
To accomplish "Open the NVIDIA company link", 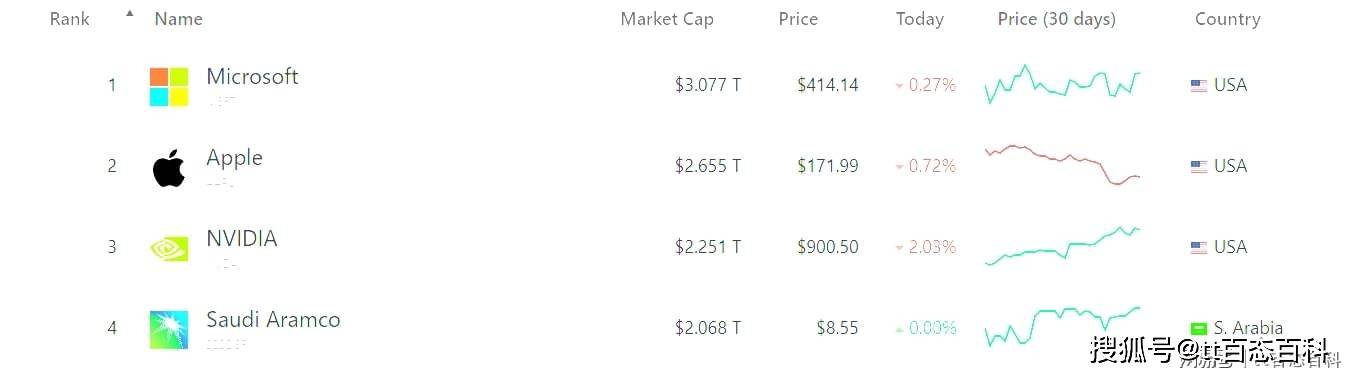I will point(242,239).
